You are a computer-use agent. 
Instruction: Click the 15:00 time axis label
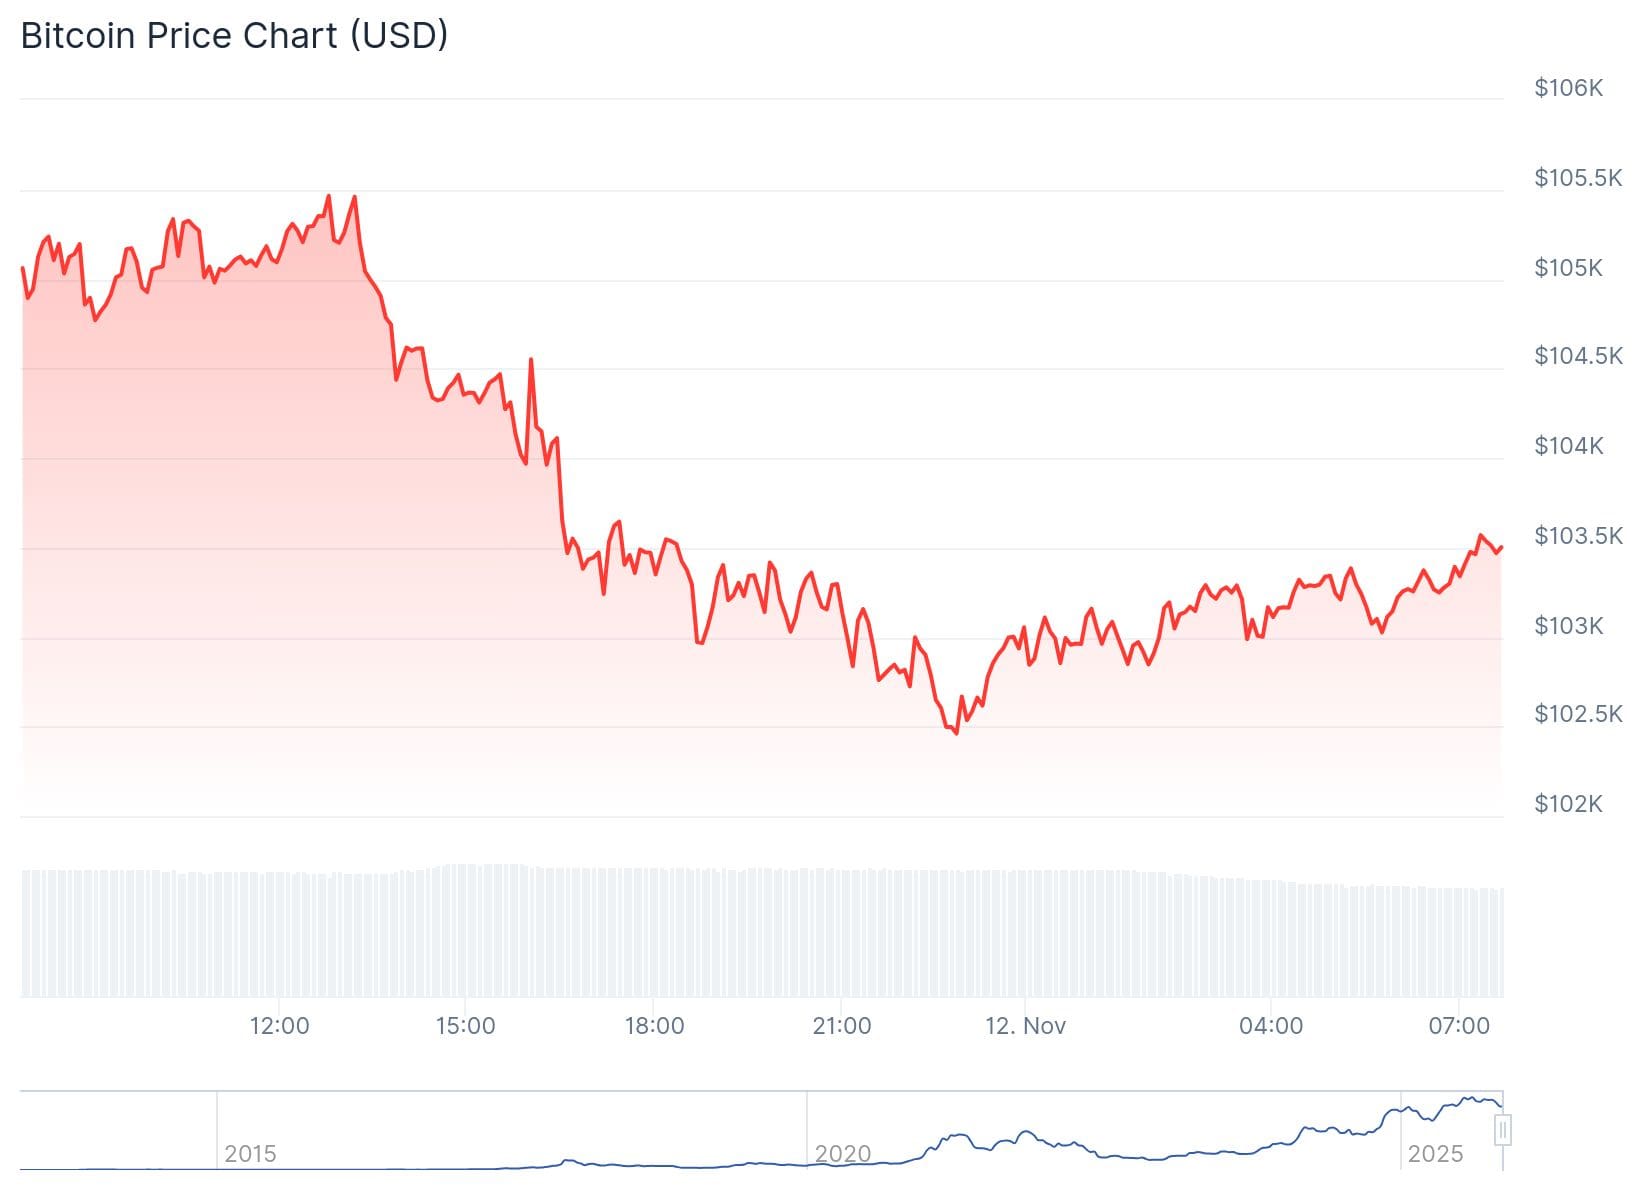click(465, 1026)
